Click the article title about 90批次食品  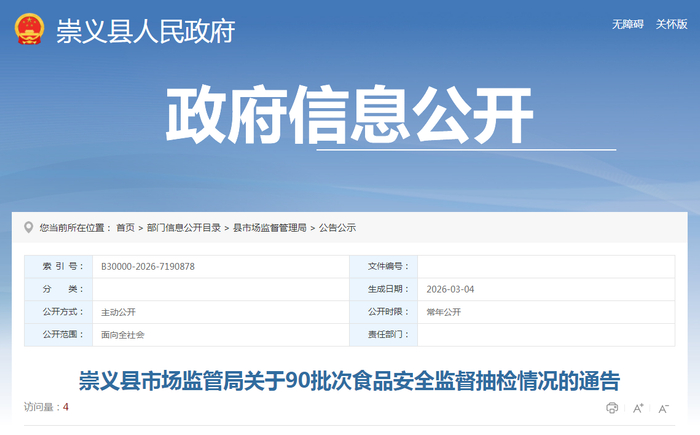(x=350, y=381)
